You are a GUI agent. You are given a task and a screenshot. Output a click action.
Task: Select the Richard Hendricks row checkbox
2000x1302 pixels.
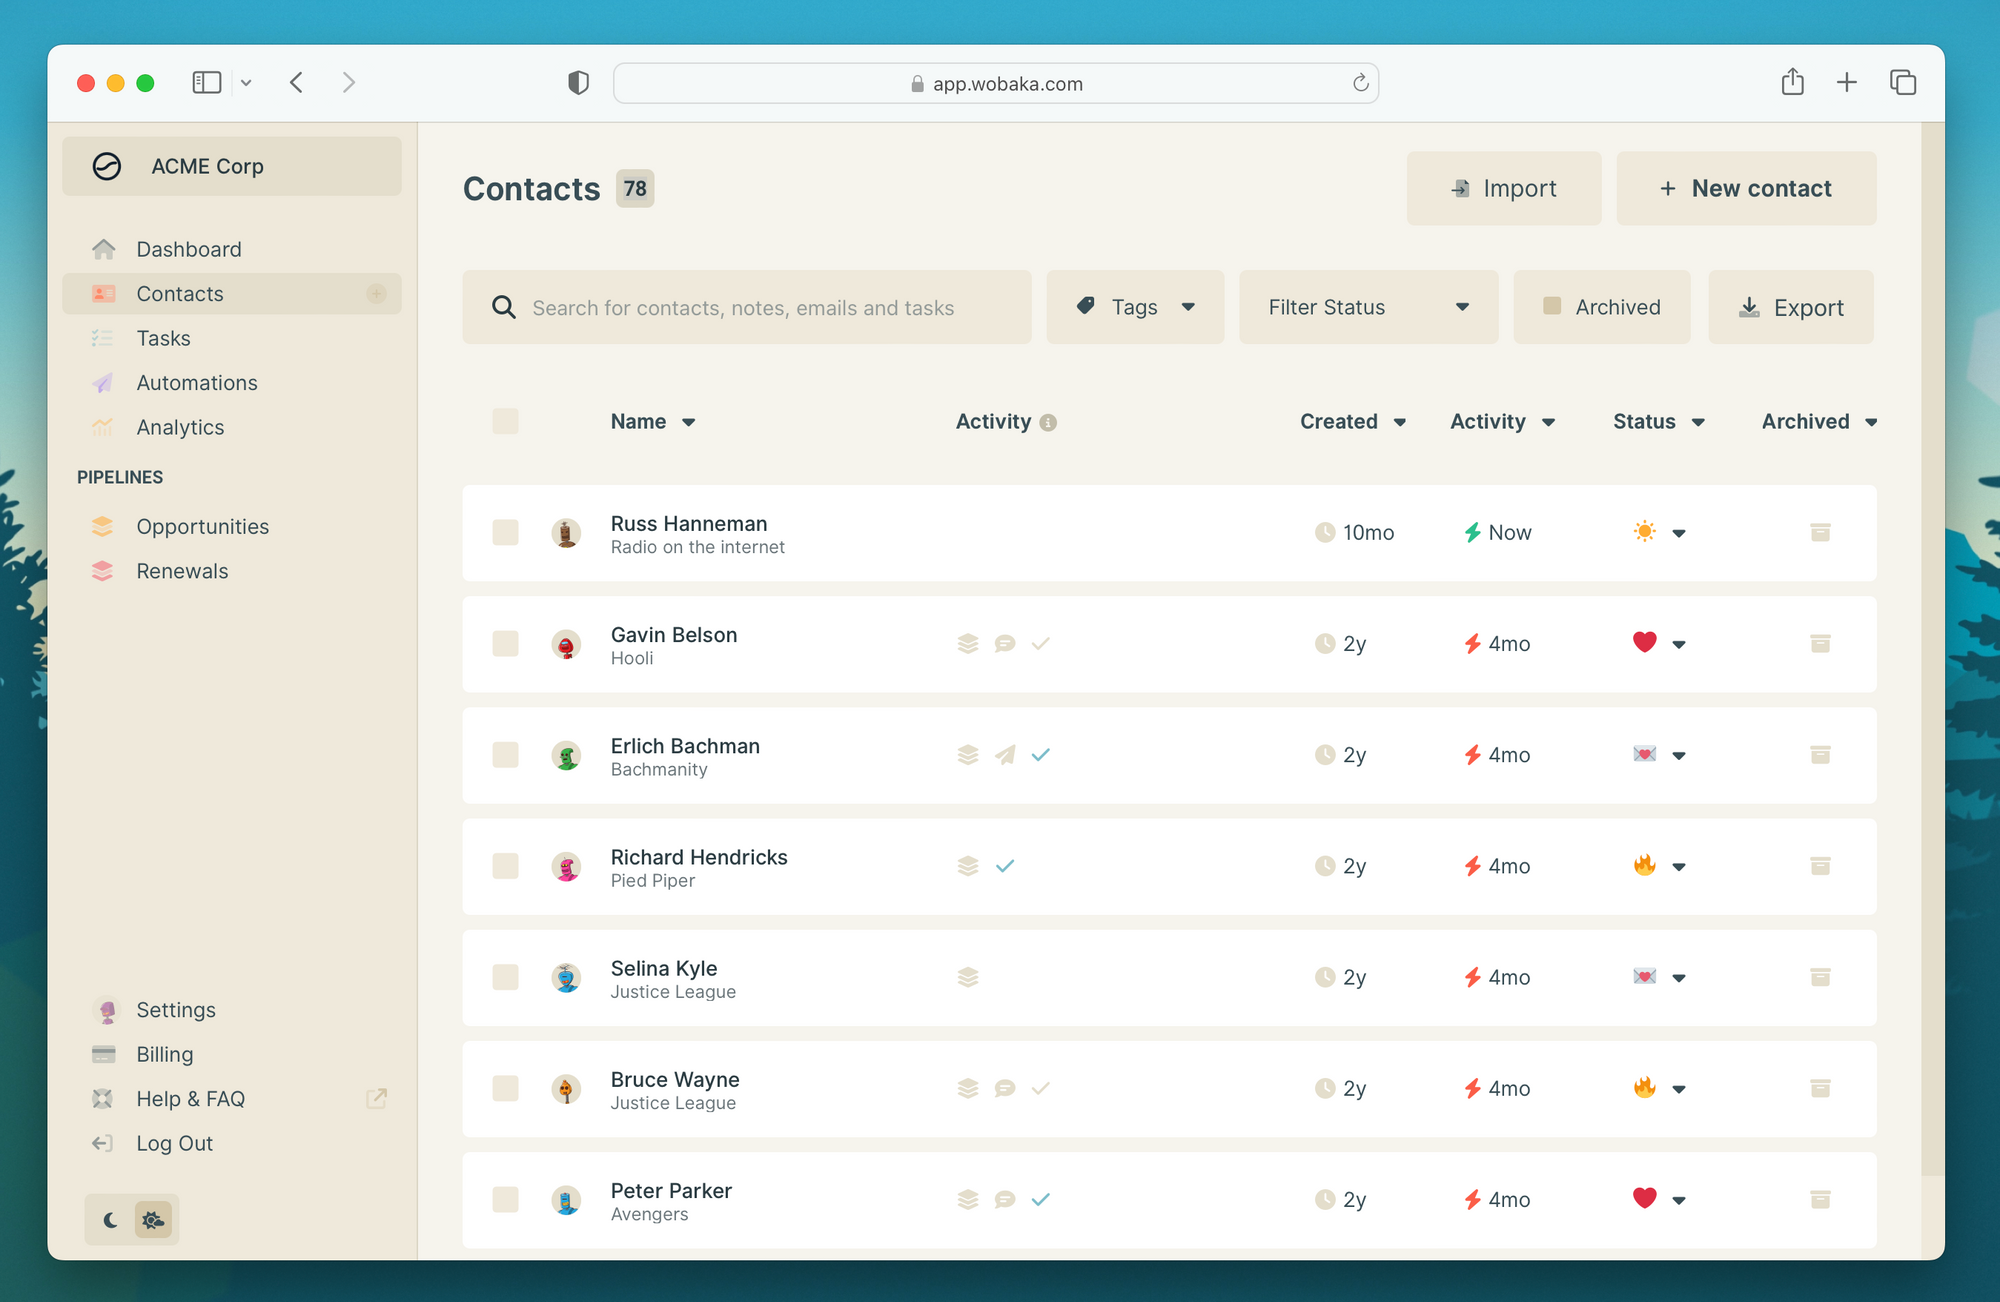pyautogui.click(x=505, y=866)
